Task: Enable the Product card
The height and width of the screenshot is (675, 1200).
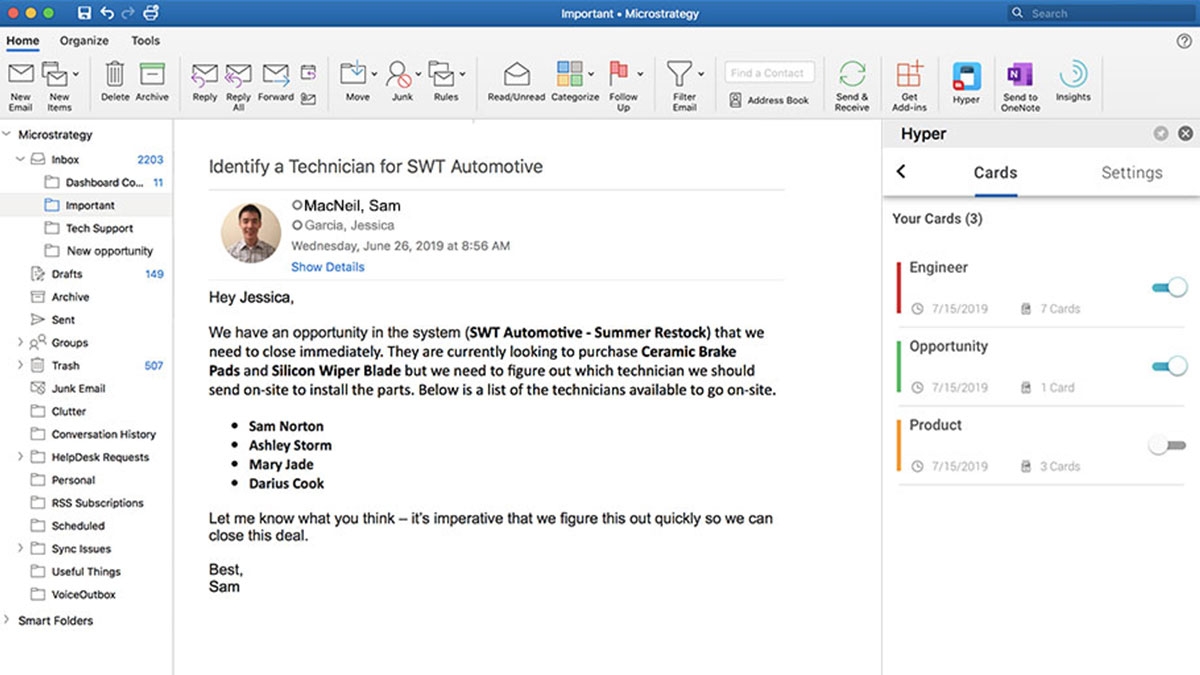Action: 1165,443
